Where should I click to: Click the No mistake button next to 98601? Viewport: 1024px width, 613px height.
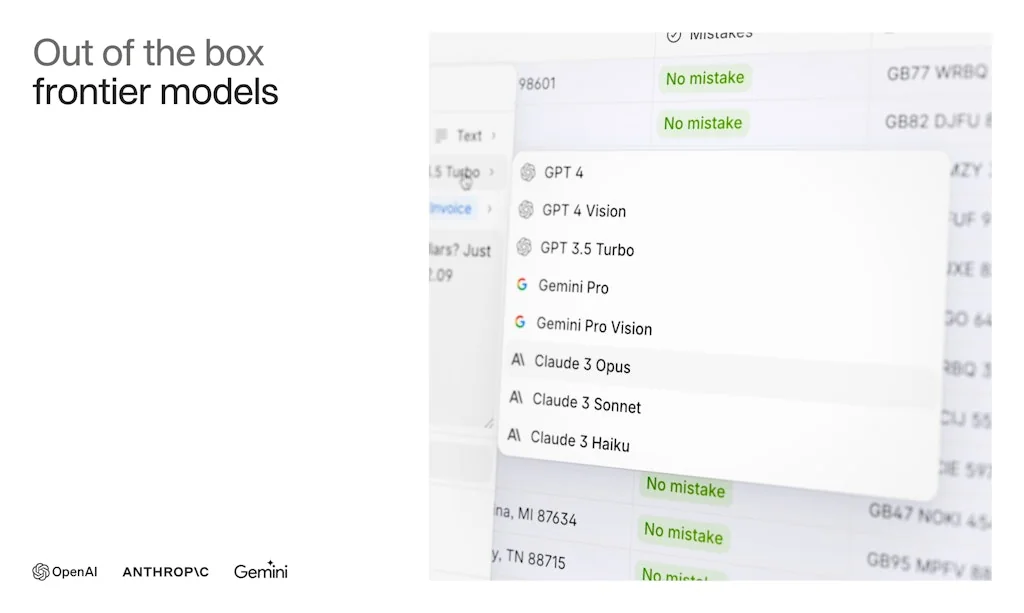(x=705, y=78)
